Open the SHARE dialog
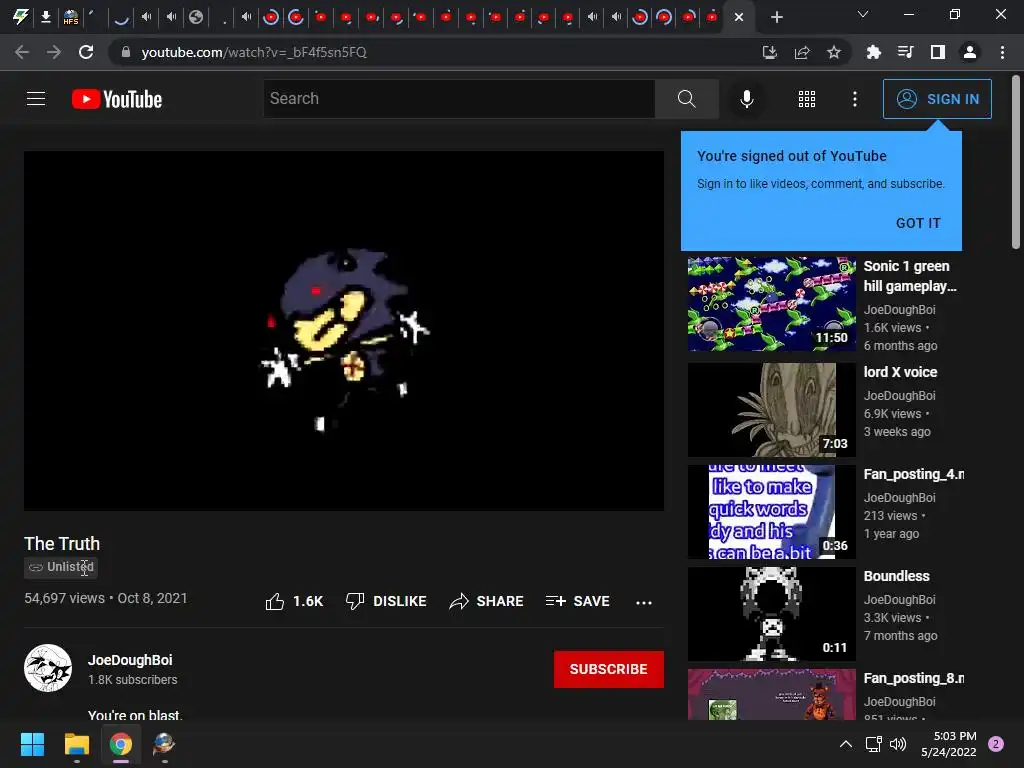 [x=486, y=601]
